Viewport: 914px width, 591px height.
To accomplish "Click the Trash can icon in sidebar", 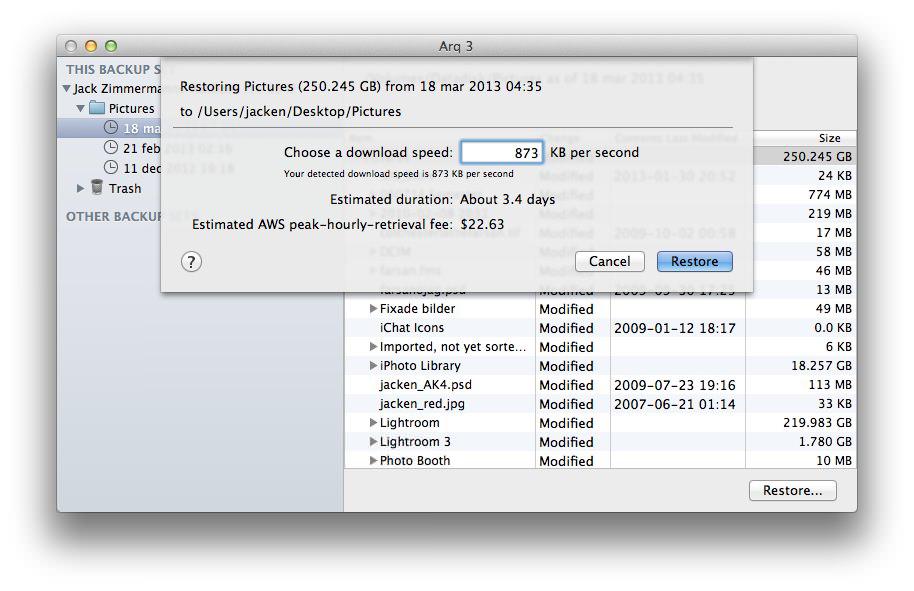I will click(97, 187).
